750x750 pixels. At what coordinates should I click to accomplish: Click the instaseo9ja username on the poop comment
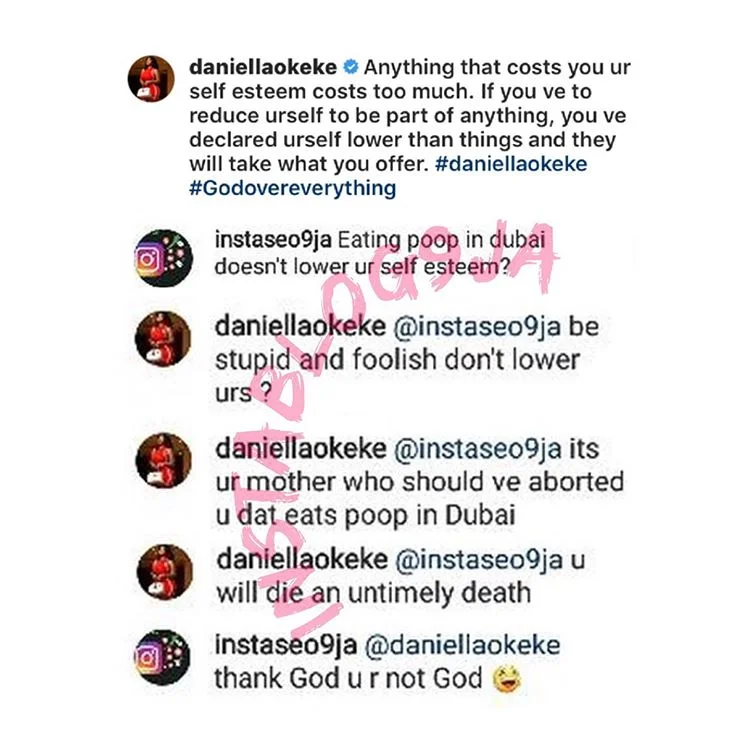(273, 240)
